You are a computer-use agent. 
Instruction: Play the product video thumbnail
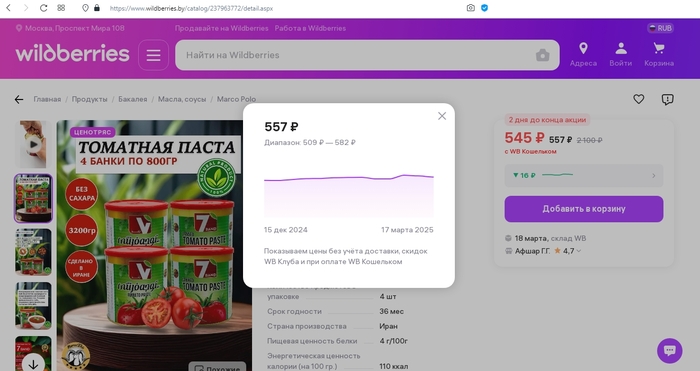pos(33,144)
